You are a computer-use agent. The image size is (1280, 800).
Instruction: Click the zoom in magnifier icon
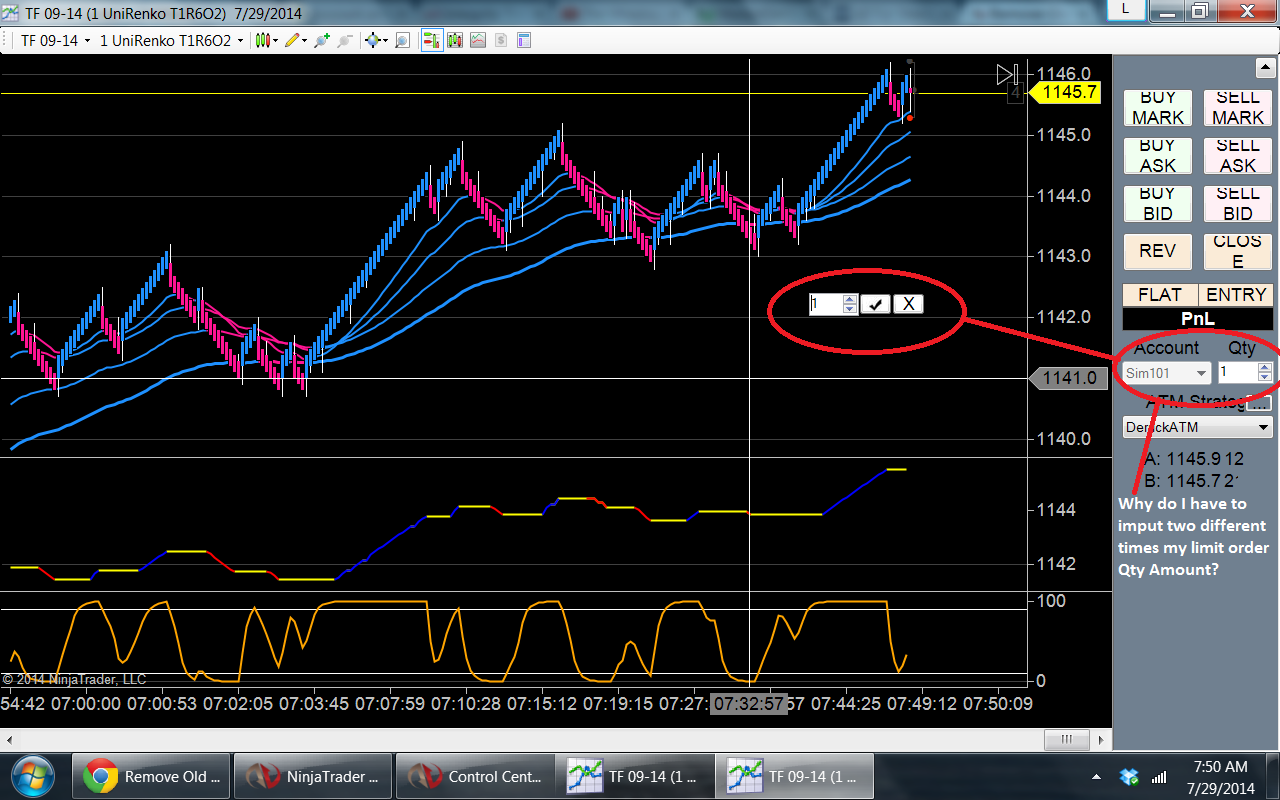[322, 41]
